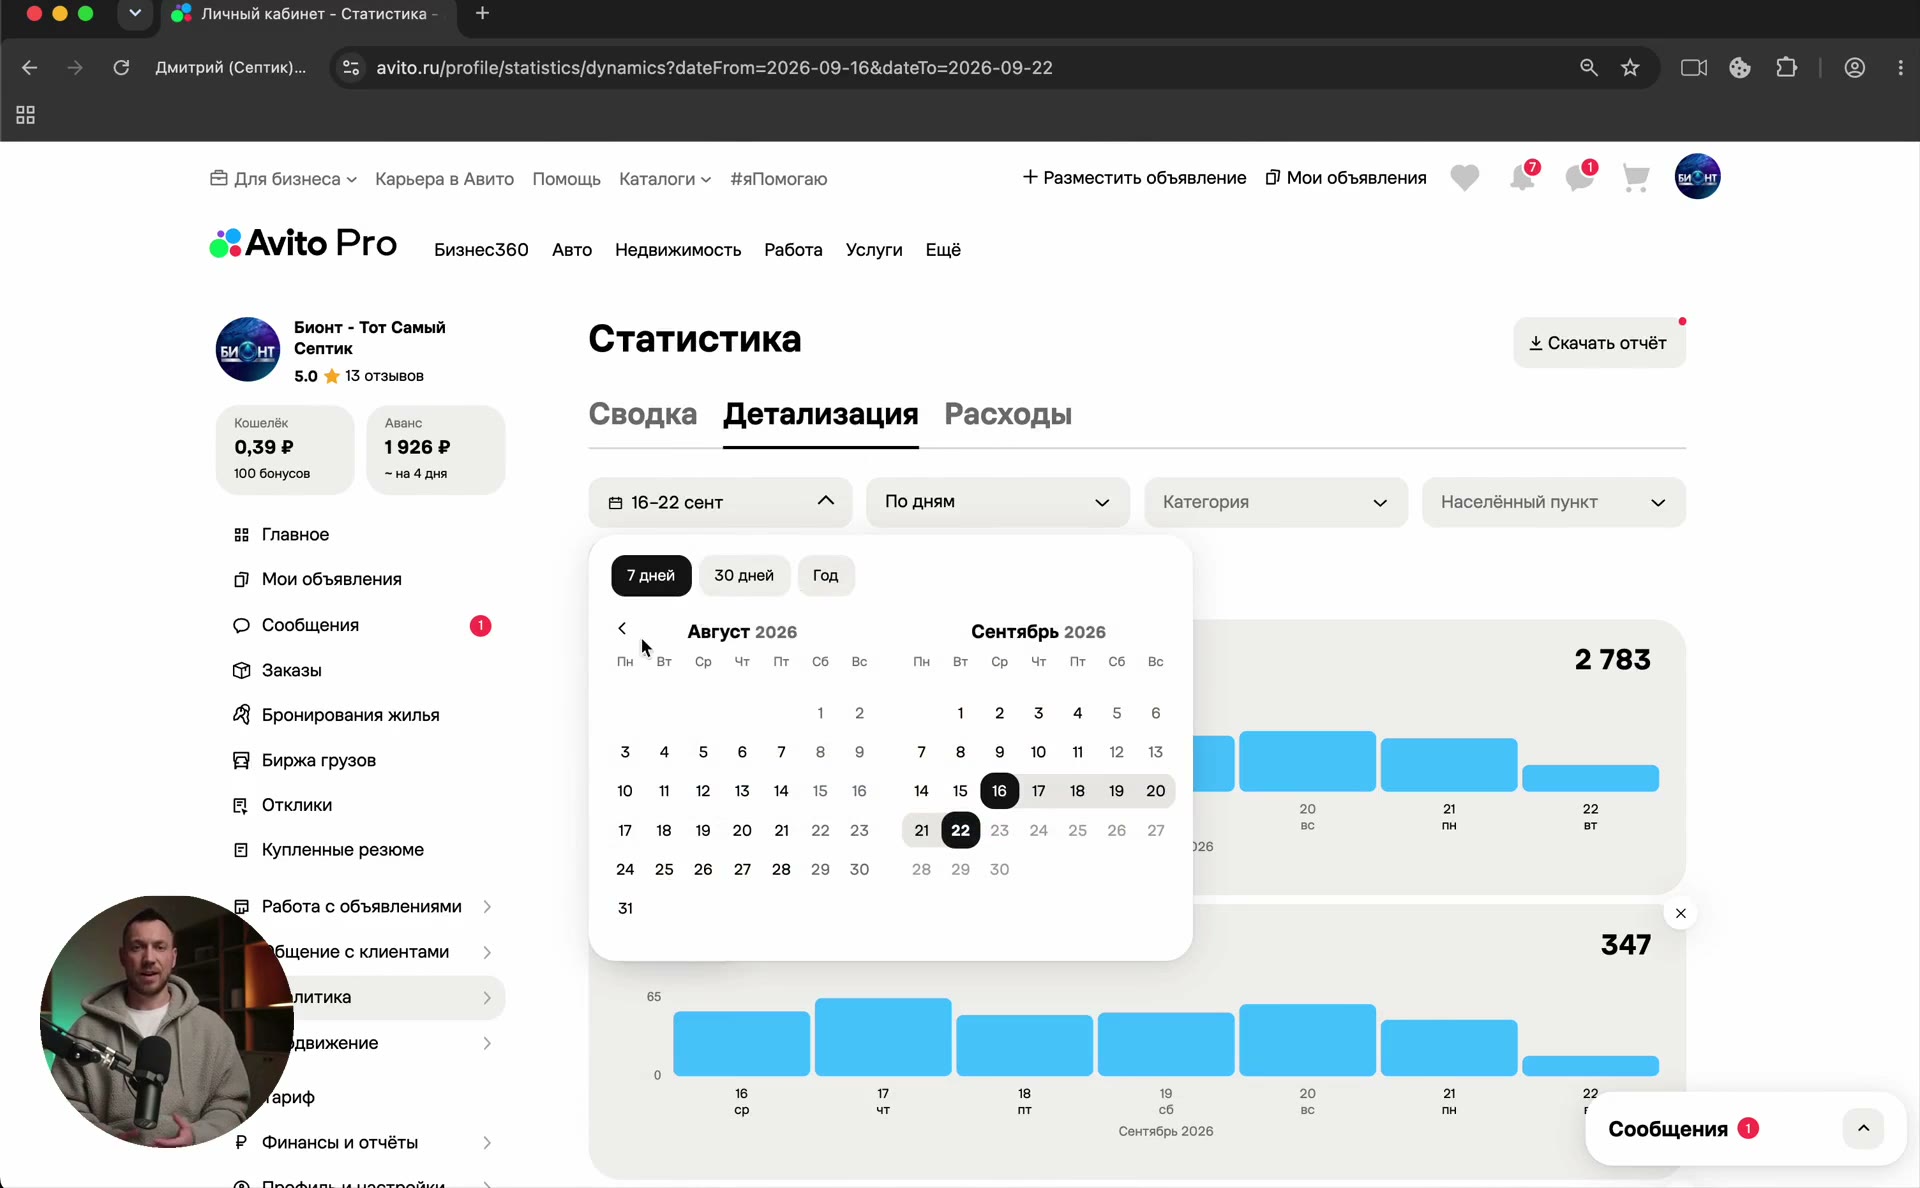The width and height of the screenshot is (1920, 1188).
Task: Pick September 16 in the calendar
Action: tap(999, 791)
